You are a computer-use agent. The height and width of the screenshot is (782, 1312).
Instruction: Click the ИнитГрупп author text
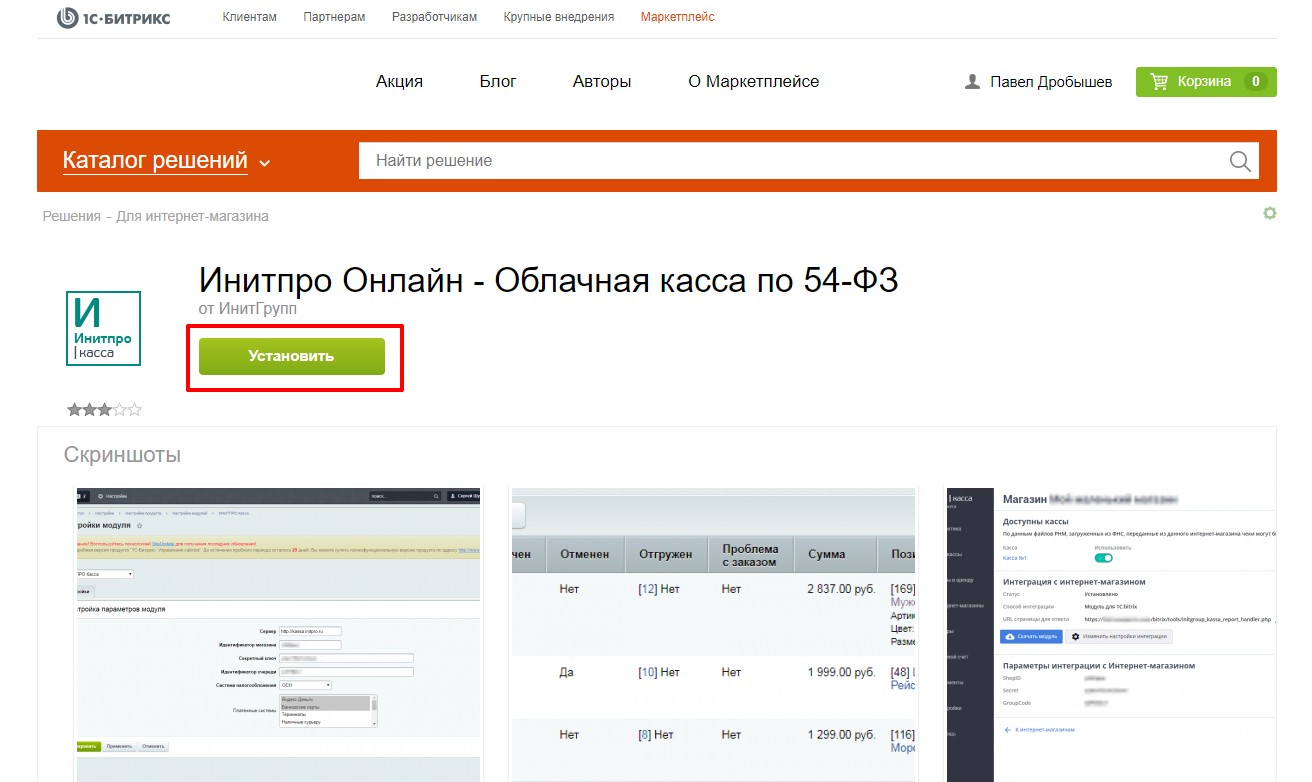click(258, 309)
